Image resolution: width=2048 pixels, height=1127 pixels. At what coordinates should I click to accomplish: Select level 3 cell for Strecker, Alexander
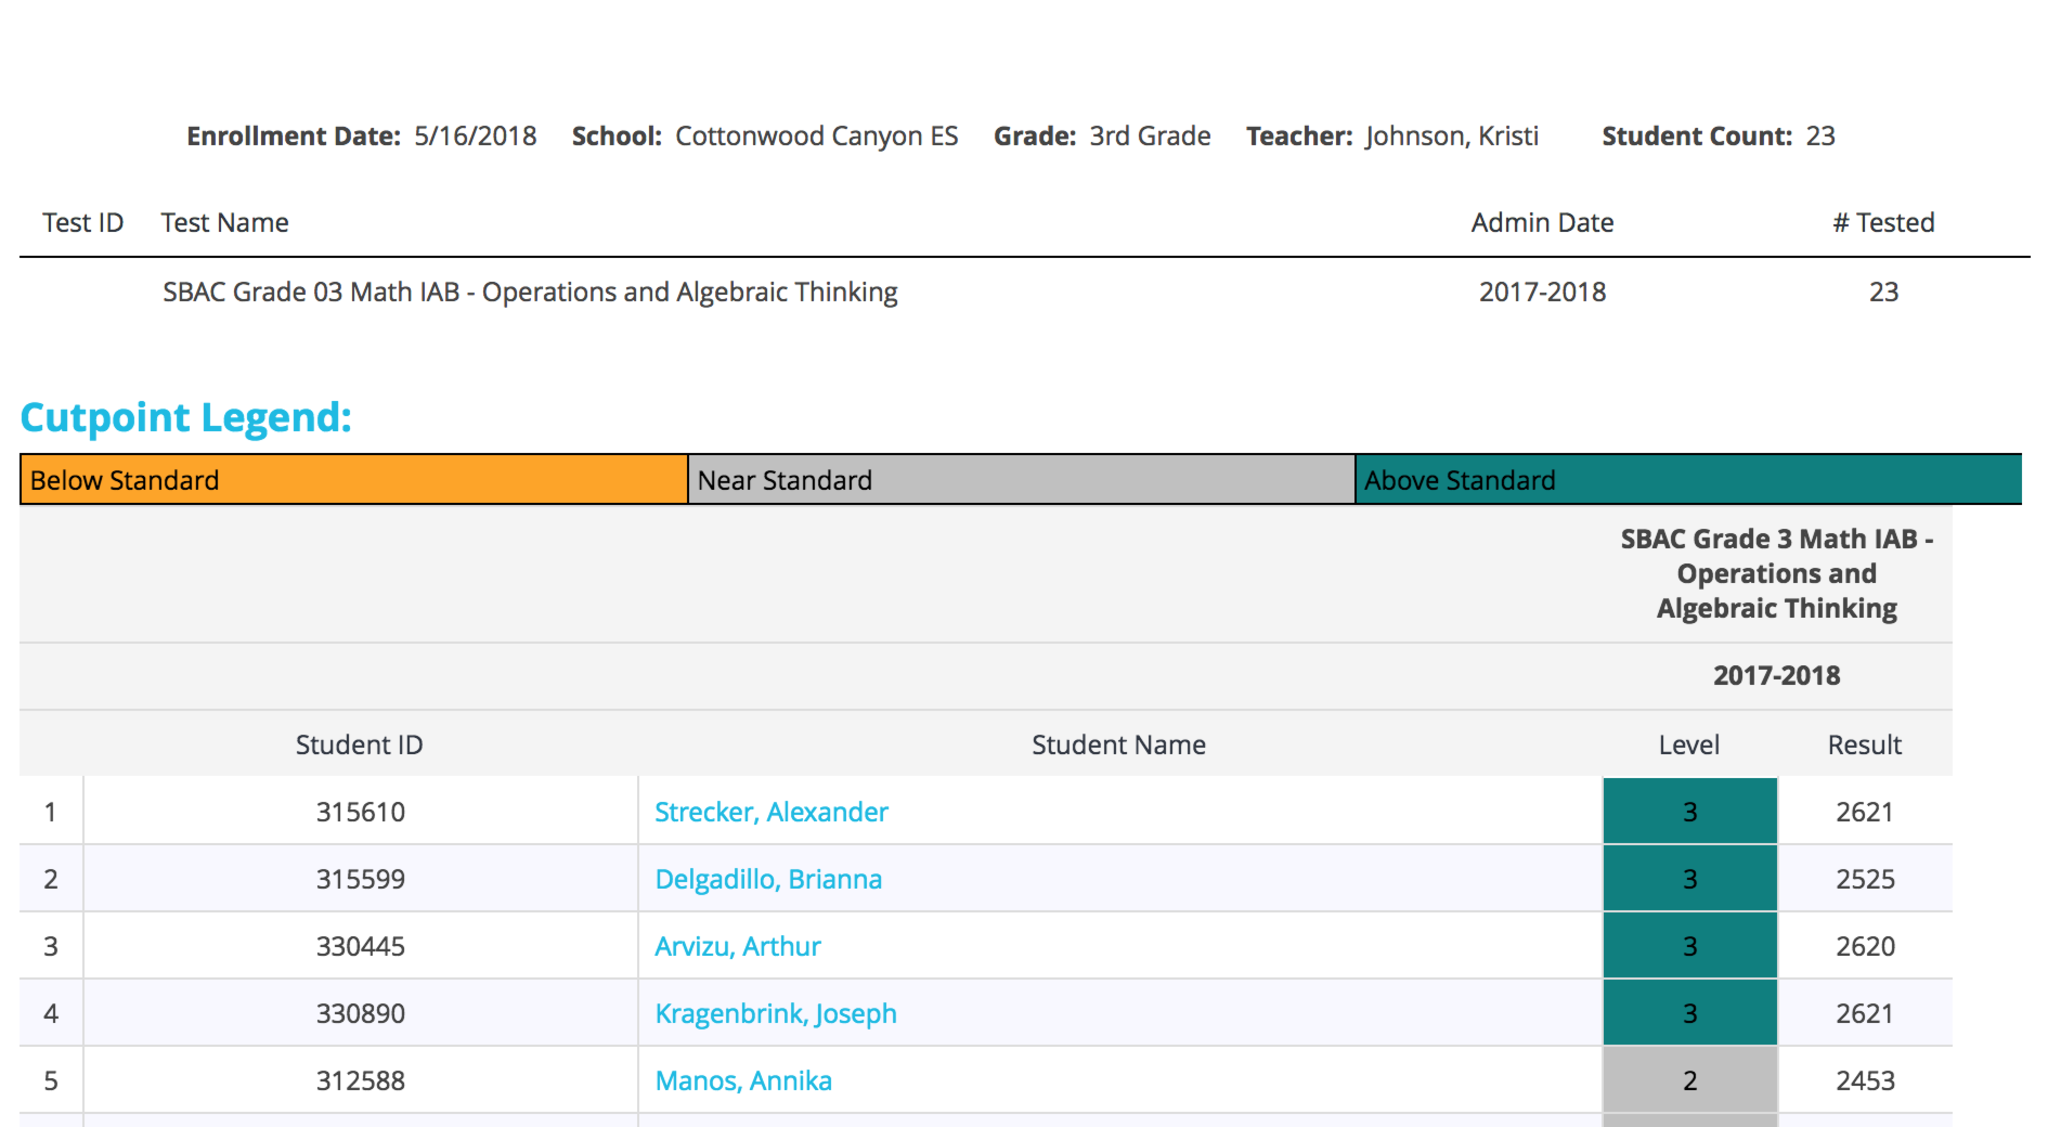[1689, 811]
